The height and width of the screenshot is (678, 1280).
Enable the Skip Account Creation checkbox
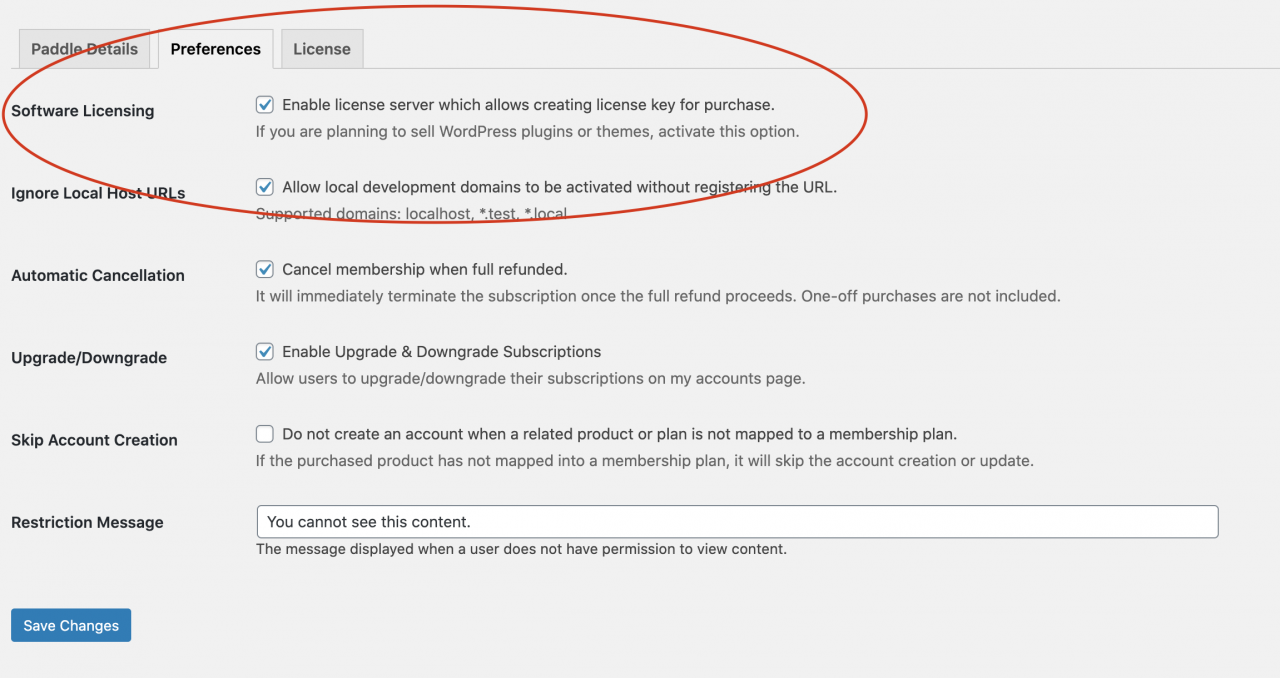tap(265, 434)
